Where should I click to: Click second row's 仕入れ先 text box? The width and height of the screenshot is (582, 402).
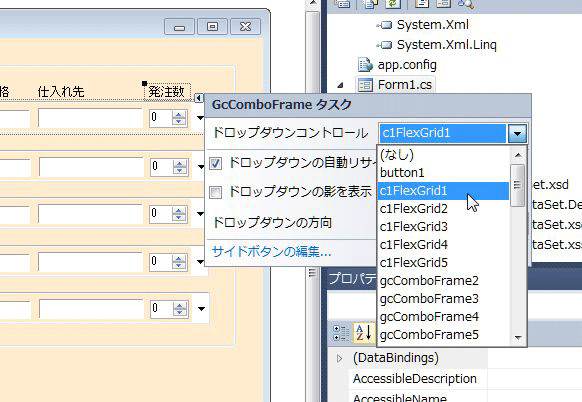point(91,167)
